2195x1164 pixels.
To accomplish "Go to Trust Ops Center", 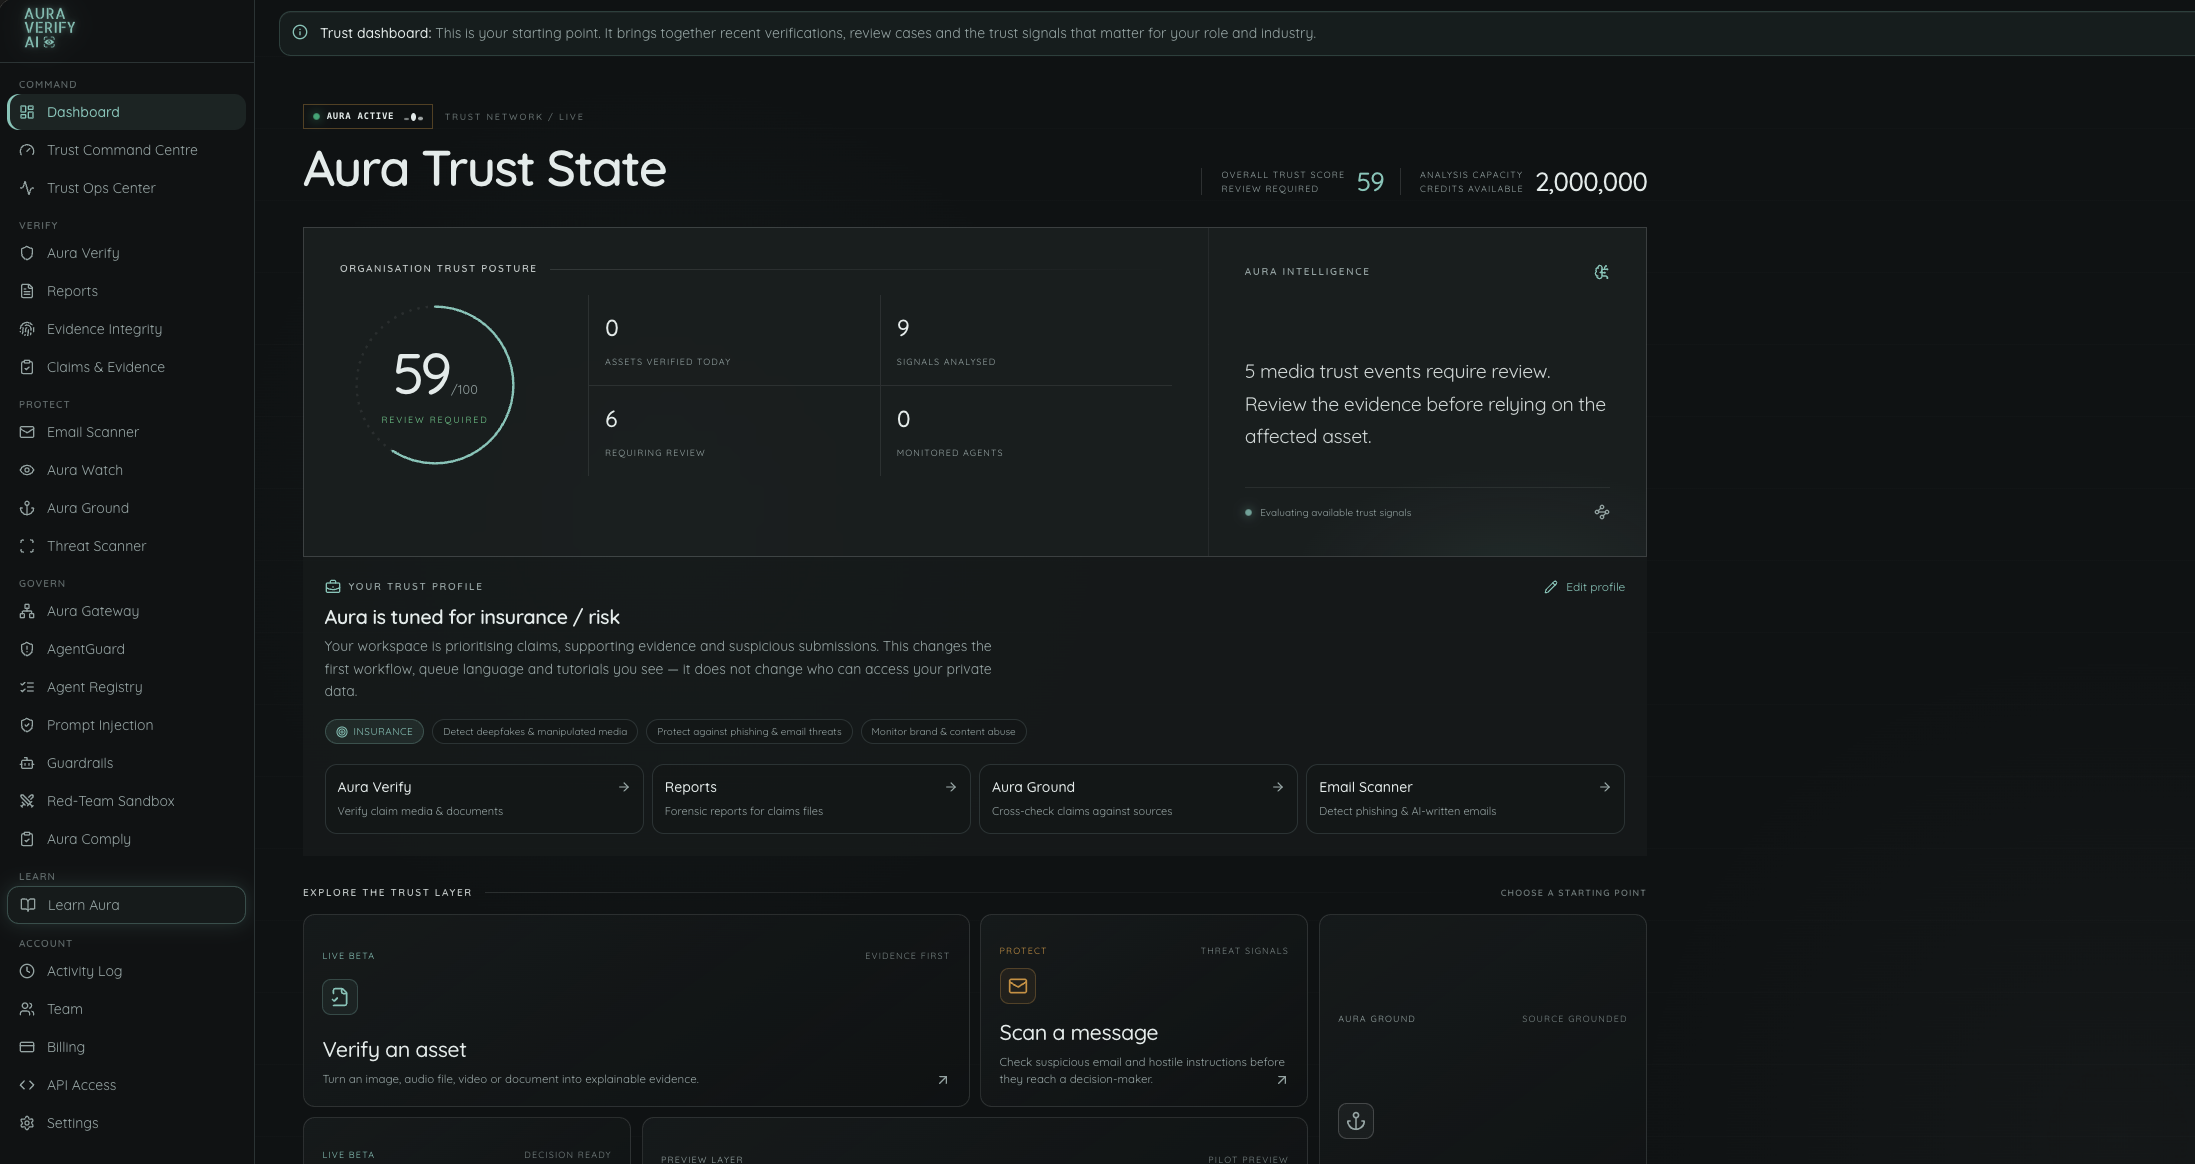I will 126,188.
